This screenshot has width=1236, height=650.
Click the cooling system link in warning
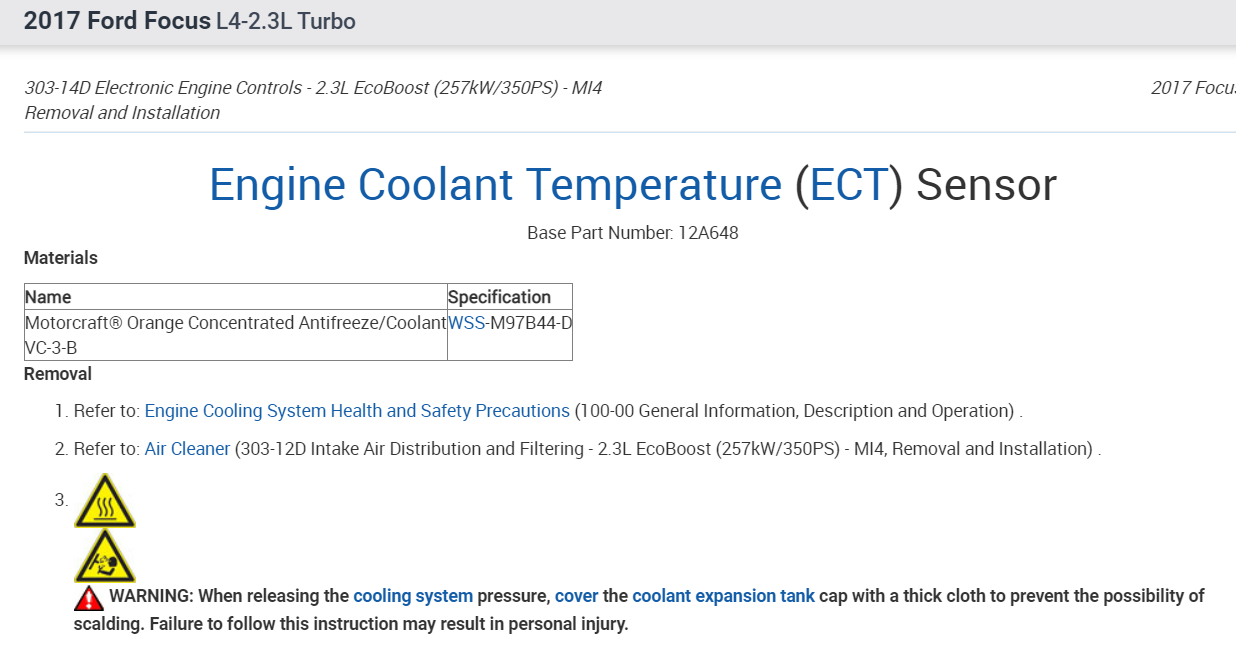point(413,596)
